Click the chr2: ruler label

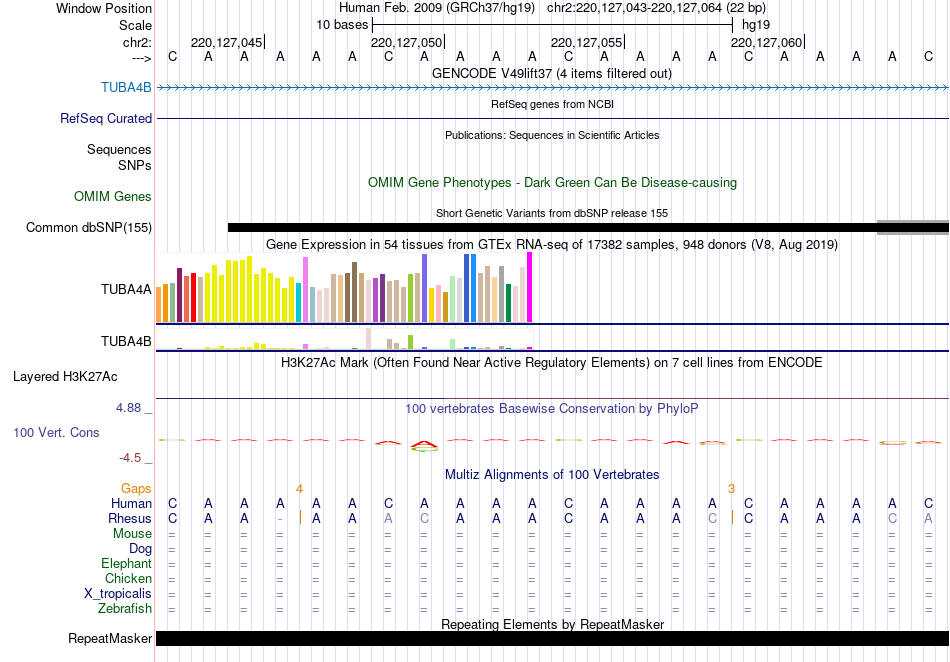137,42
